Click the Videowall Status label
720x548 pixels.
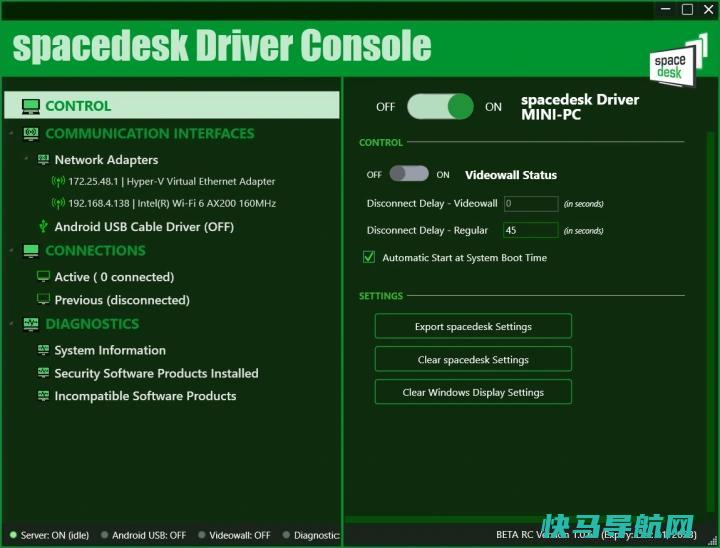(511, 175)
